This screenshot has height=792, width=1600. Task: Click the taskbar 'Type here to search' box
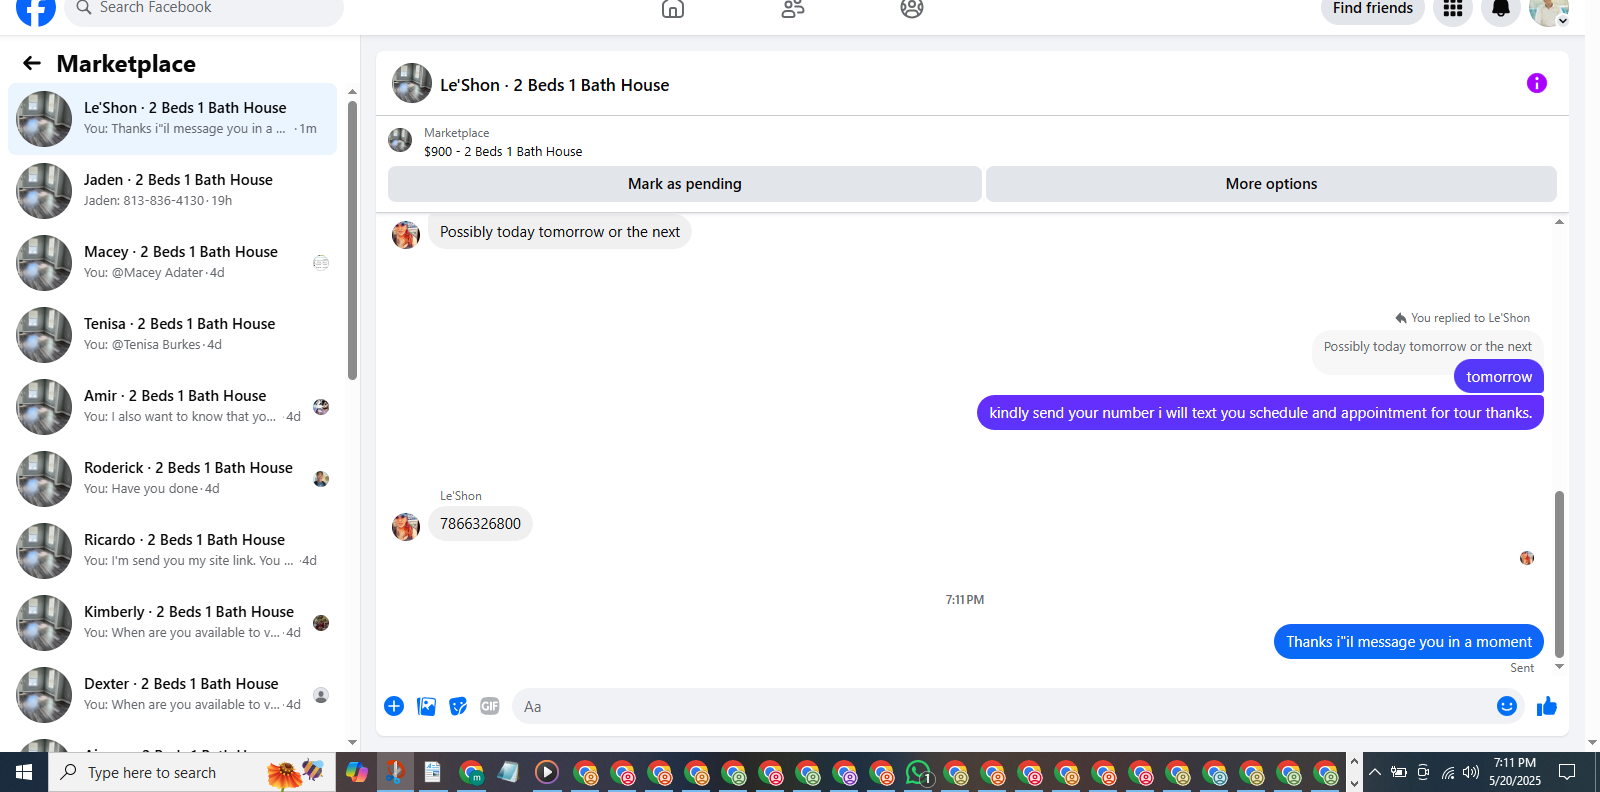pyautogui.click(x=192, y=772)
